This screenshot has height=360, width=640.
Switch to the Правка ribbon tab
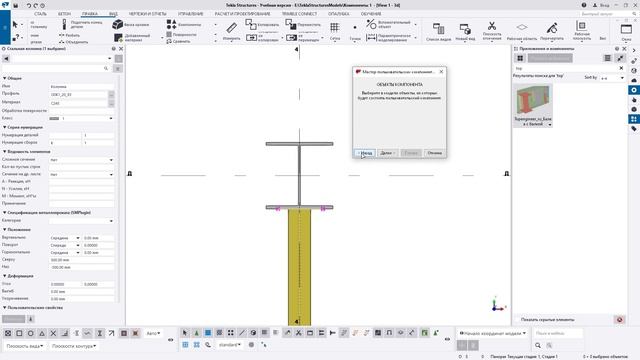coord(89,14)
